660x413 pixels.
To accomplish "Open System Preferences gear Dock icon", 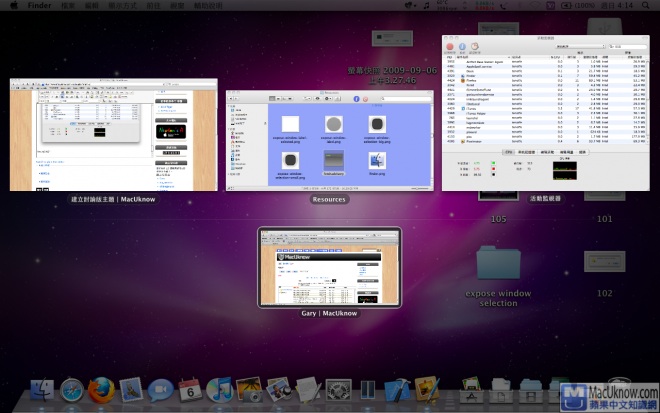I will pyautogui.click(x=338, y=392).
